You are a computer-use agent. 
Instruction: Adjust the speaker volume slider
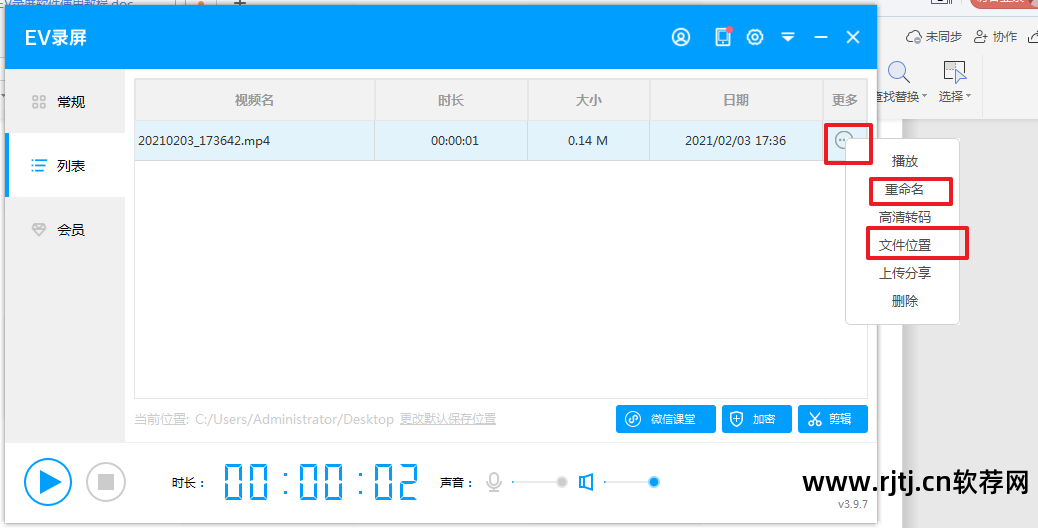tap(632, 482)
